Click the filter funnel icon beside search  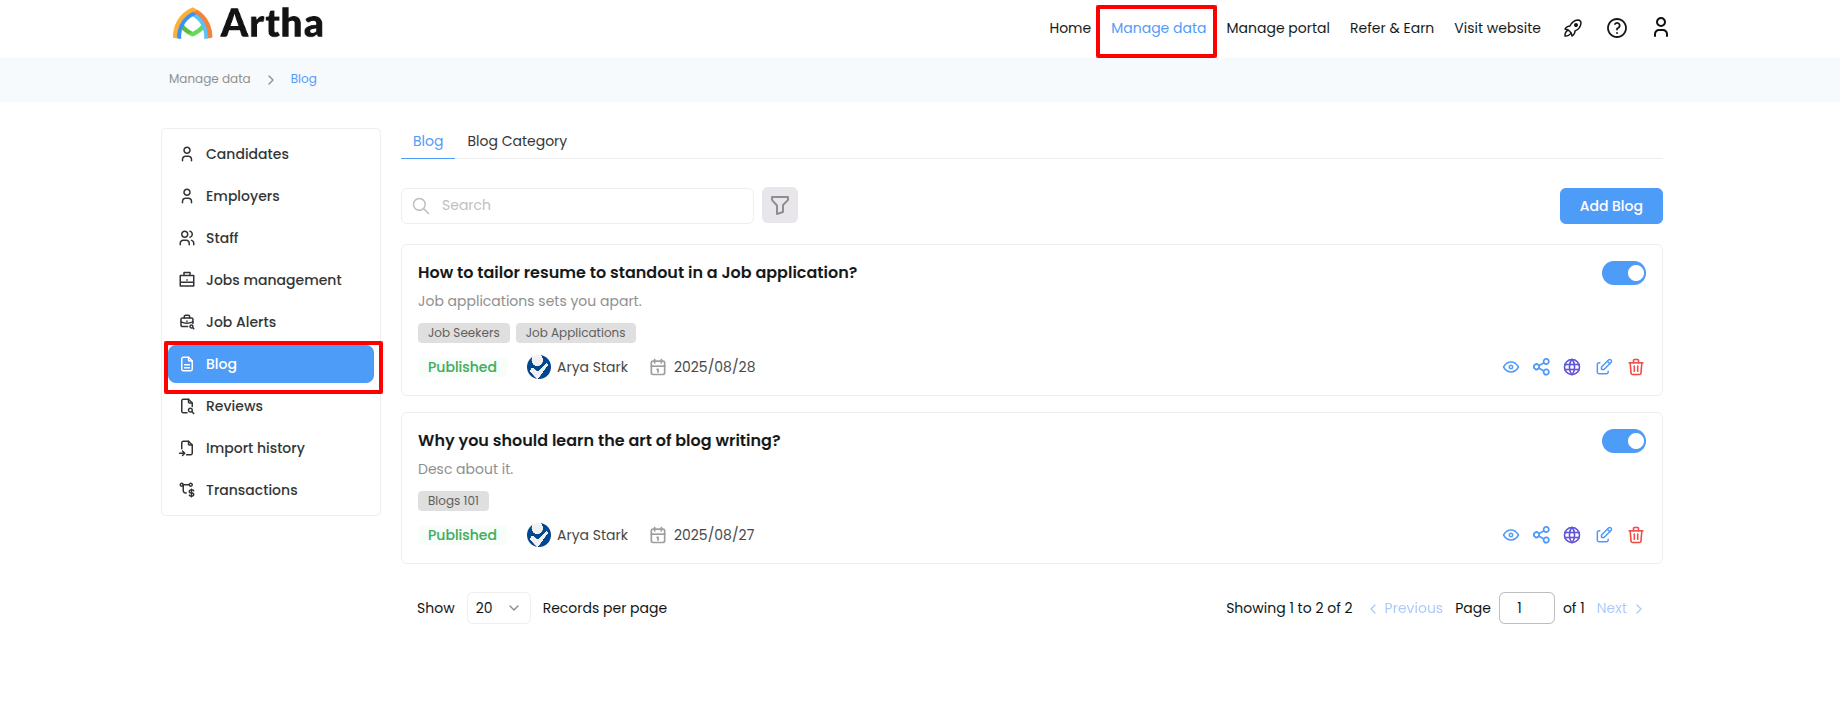[779, 205]
